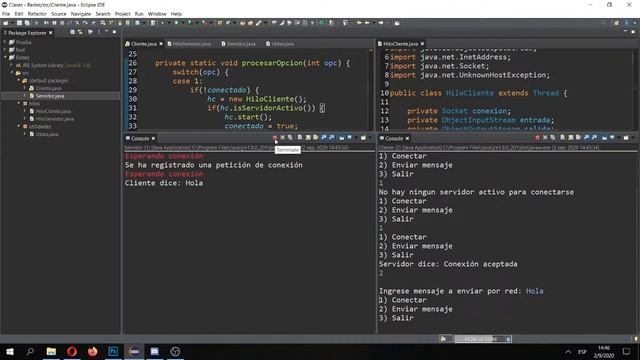This screenshot has width=640, height=360.
Task: Run the program with green Run icon
Action: [x=176, y=23]
